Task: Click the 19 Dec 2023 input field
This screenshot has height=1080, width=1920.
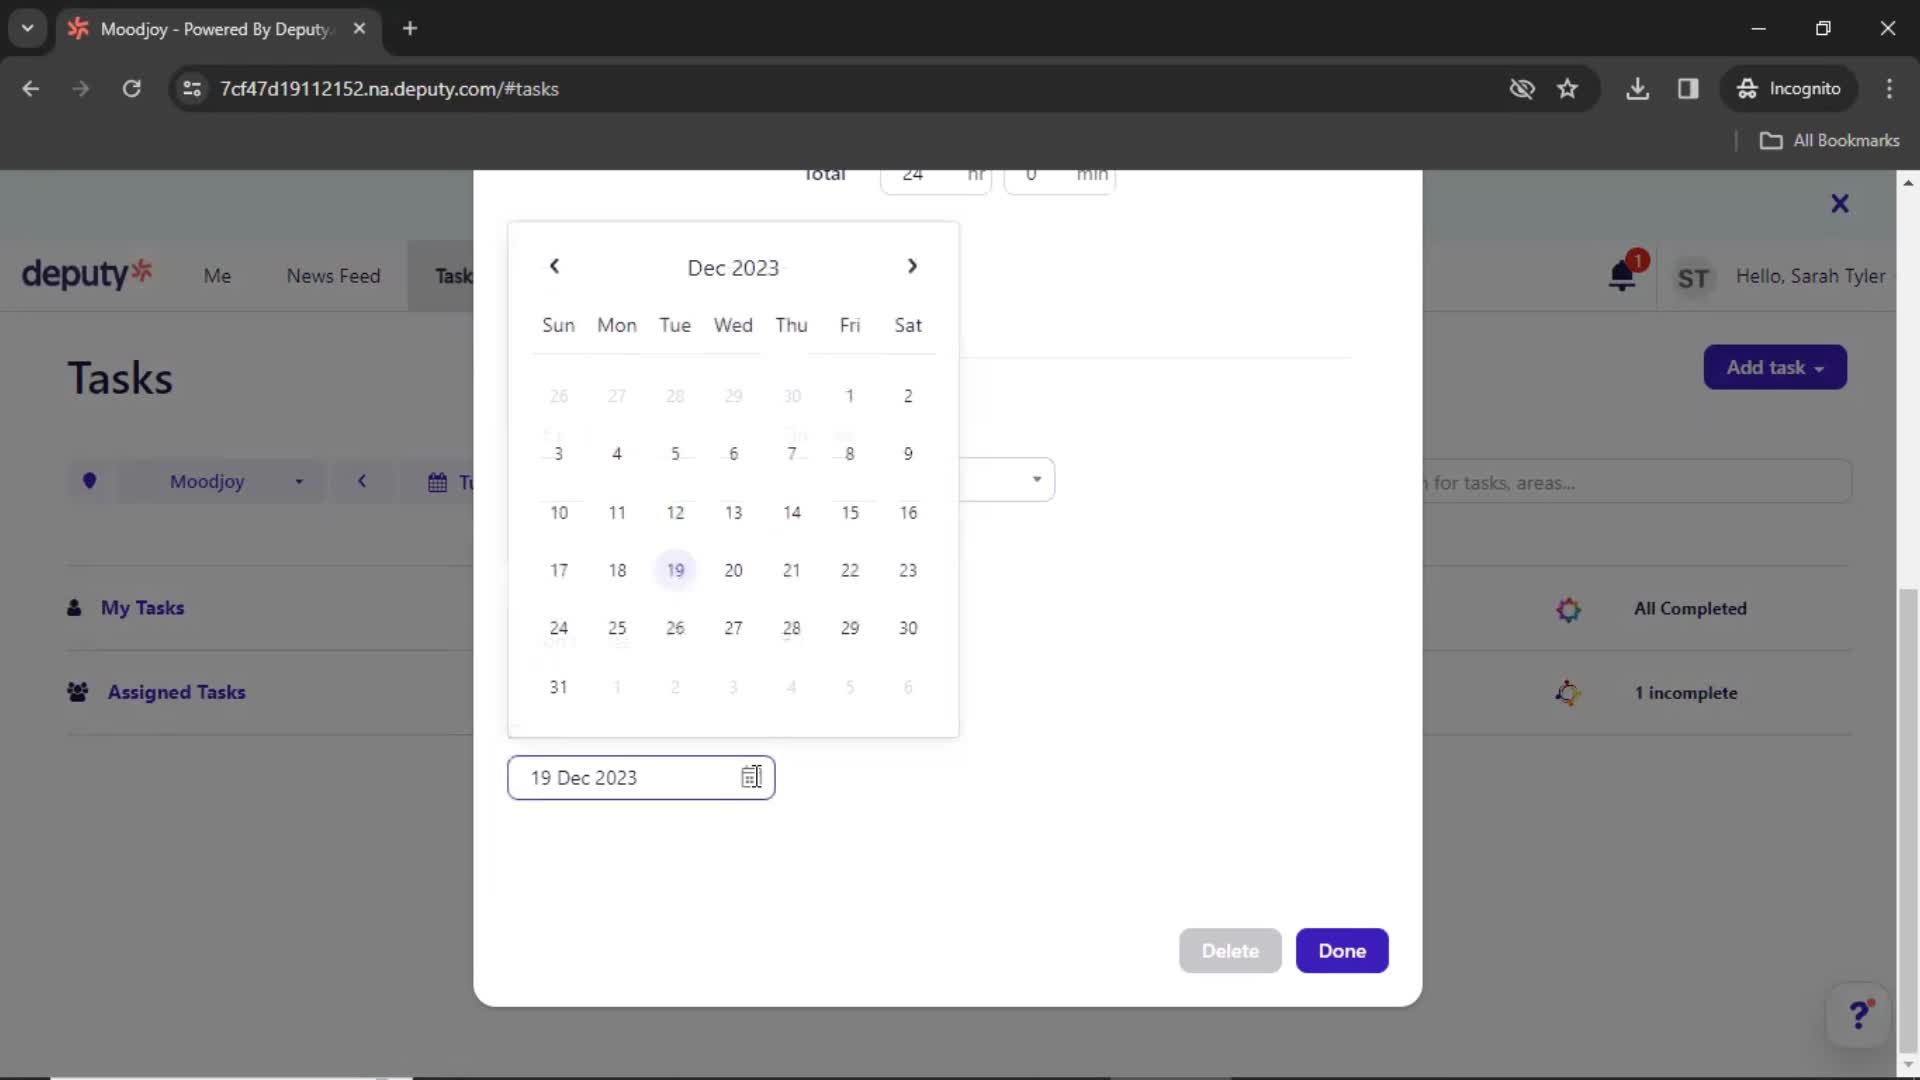Action: click(642, 777)
